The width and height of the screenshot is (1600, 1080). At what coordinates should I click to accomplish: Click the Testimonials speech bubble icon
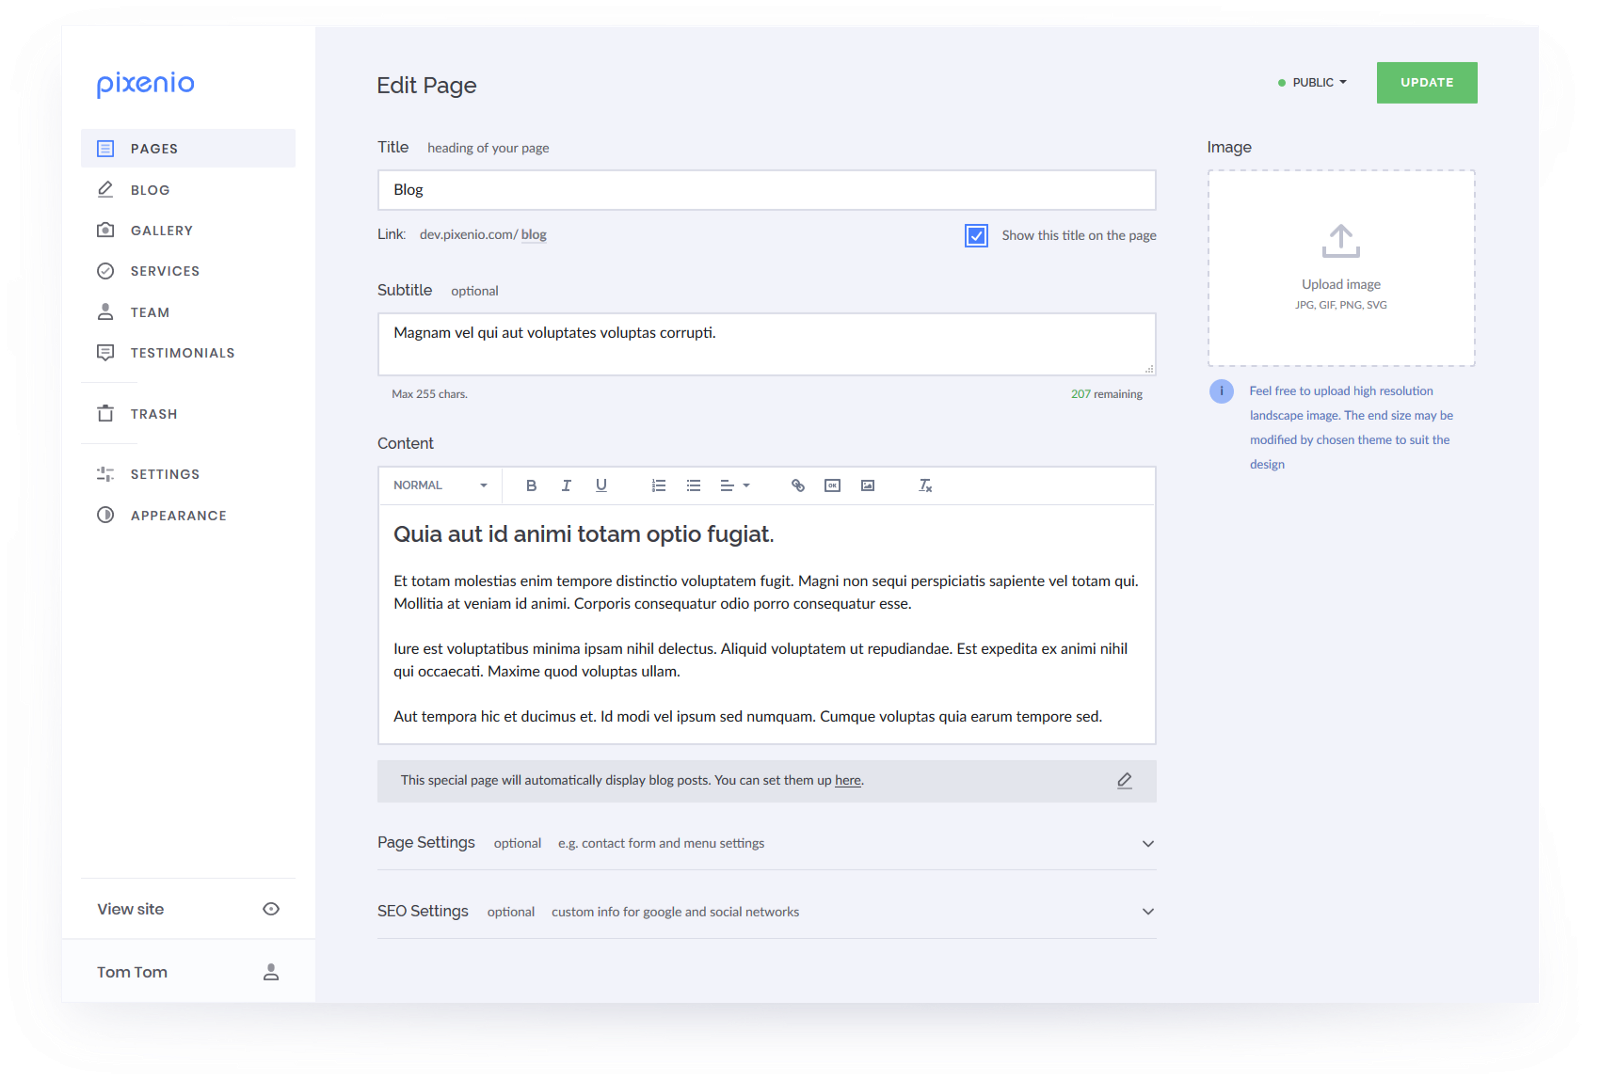tap(105, 353)
